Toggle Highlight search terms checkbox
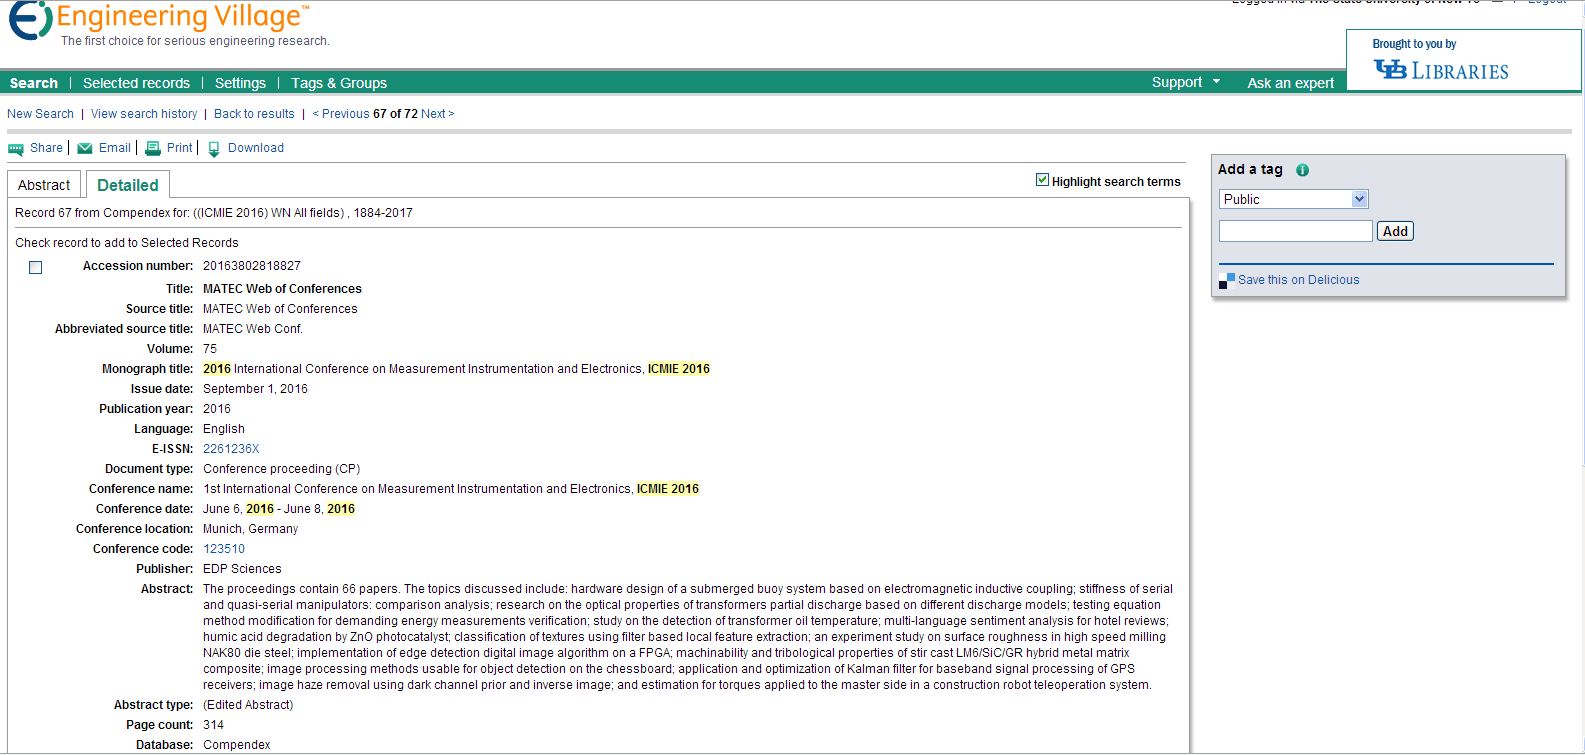This screenshot has height=755, width=1585. (x=1042, y=180)
